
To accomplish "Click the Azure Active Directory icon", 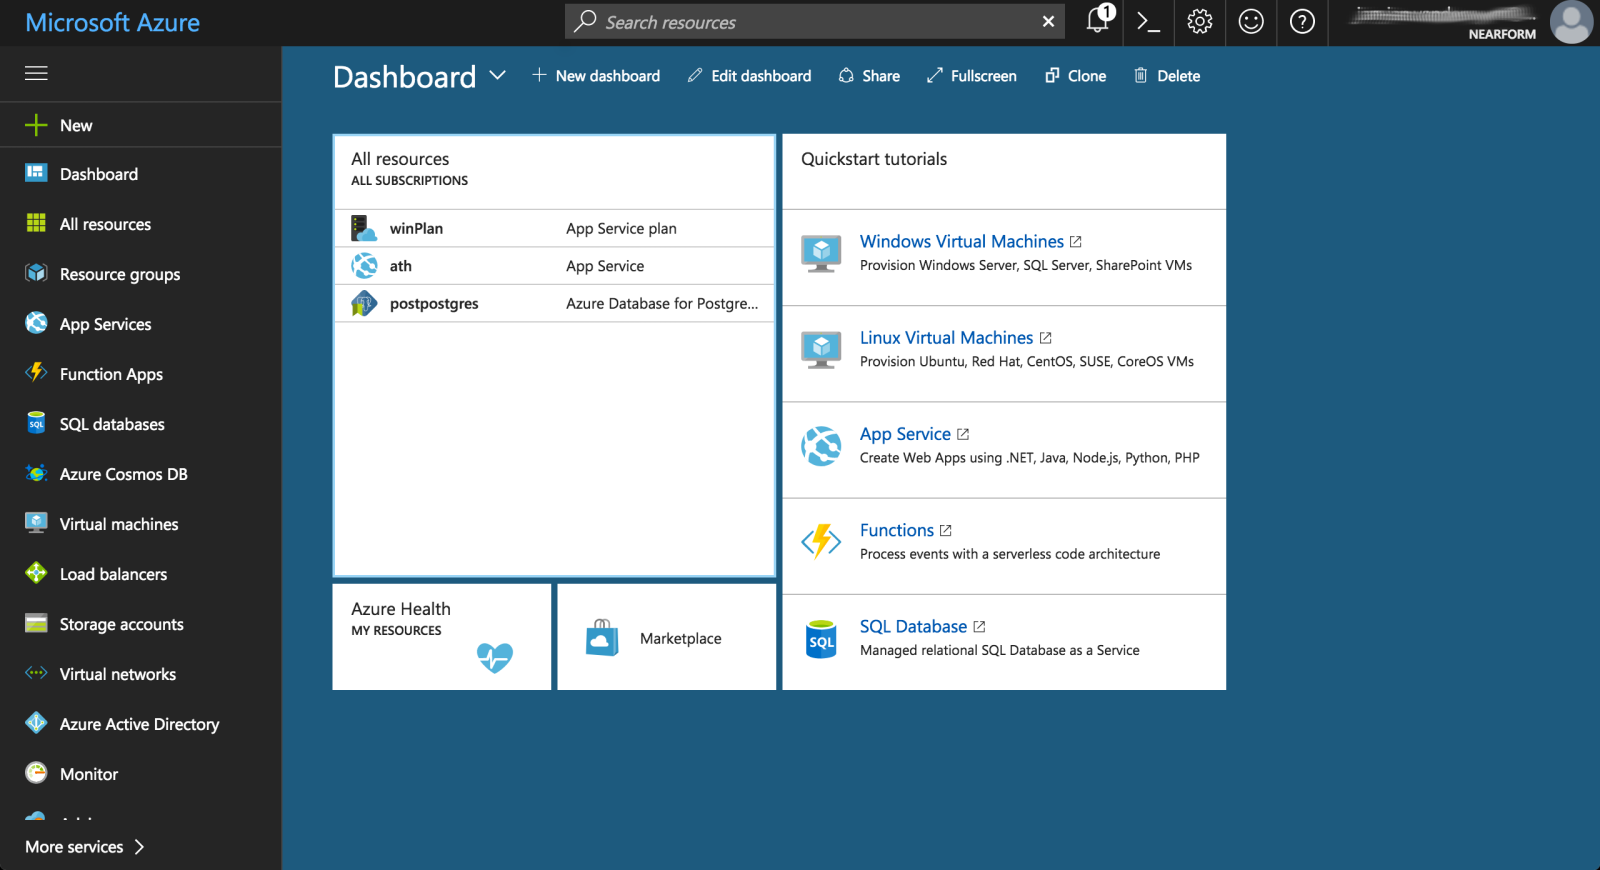I will (x=36, y=723).
